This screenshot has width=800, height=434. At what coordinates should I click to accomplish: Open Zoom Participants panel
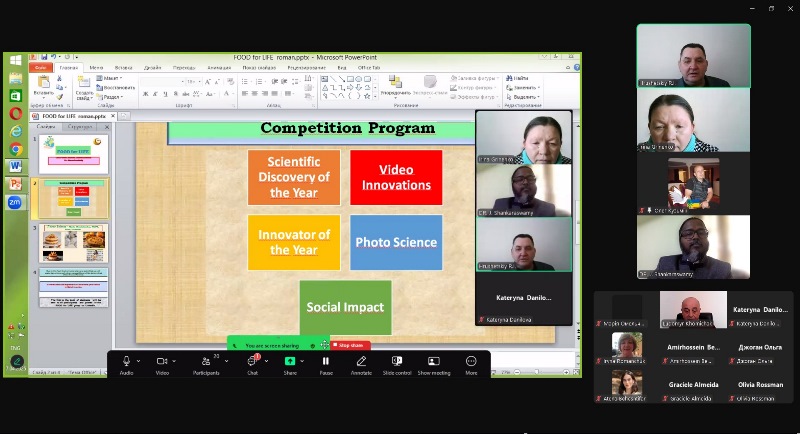[206, 365]
